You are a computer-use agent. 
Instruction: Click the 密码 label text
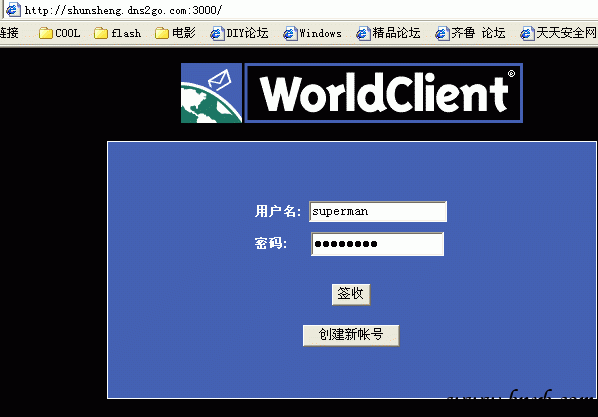271,243
